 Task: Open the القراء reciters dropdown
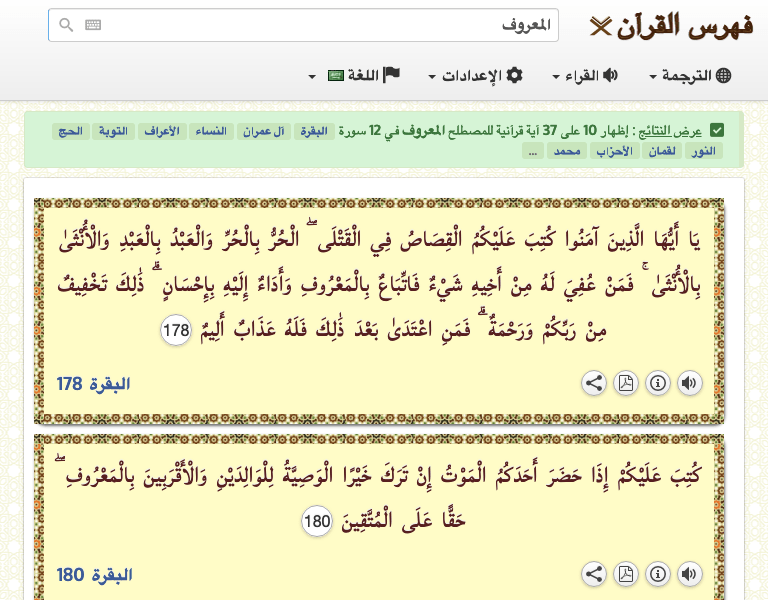pyautogui.click(x=585, y=76)
